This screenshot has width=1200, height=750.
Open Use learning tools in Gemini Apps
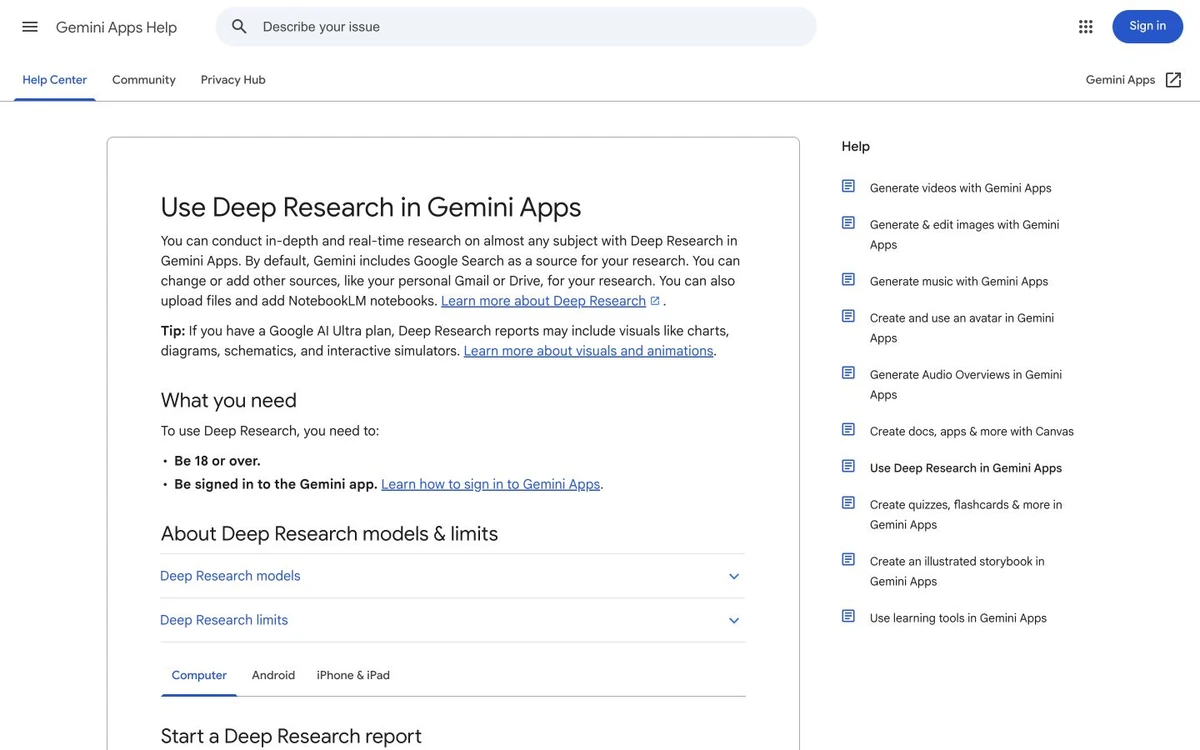[958, 618]
